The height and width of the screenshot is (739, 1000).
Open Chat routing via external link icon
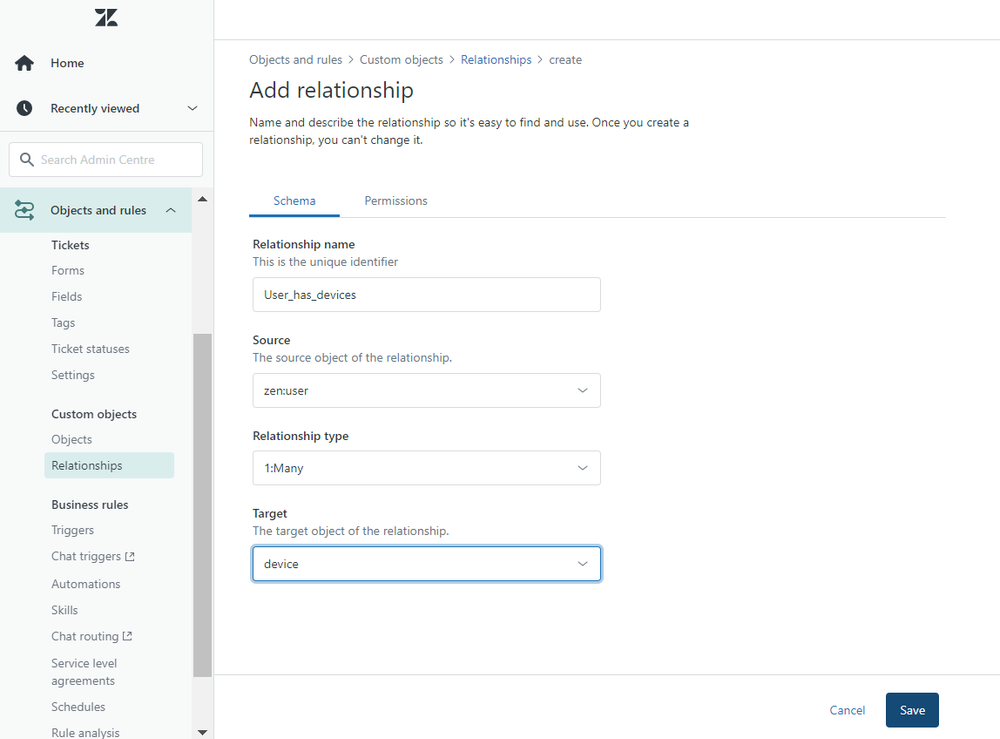(127, 636)
